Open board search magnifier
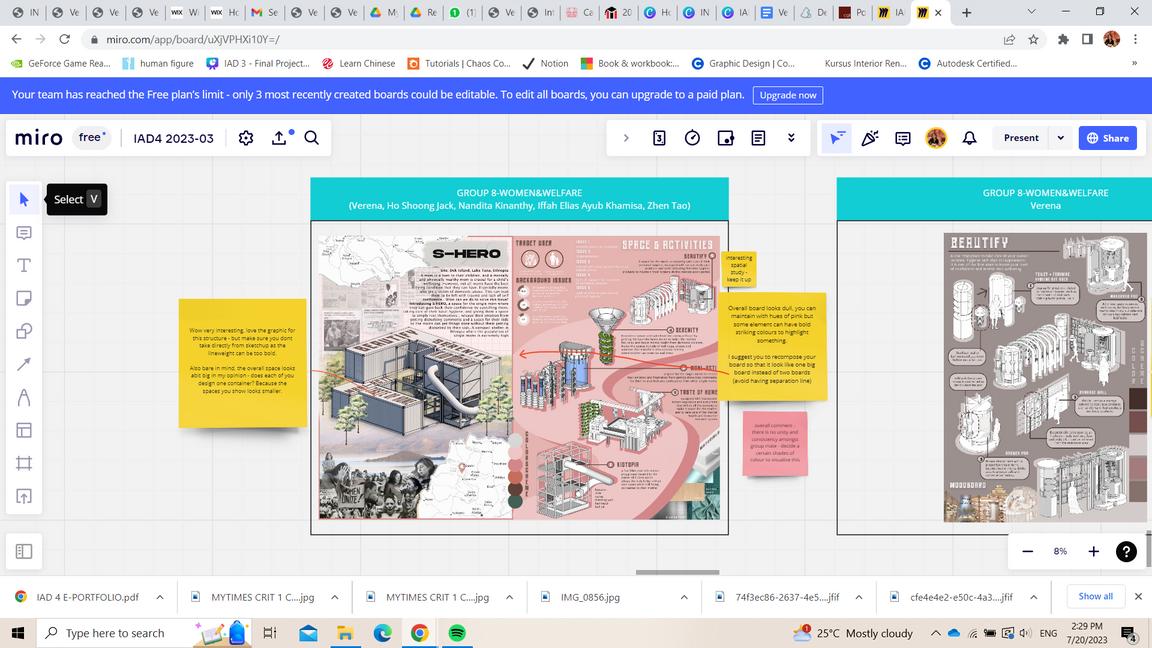 click(x=311, y=138)
